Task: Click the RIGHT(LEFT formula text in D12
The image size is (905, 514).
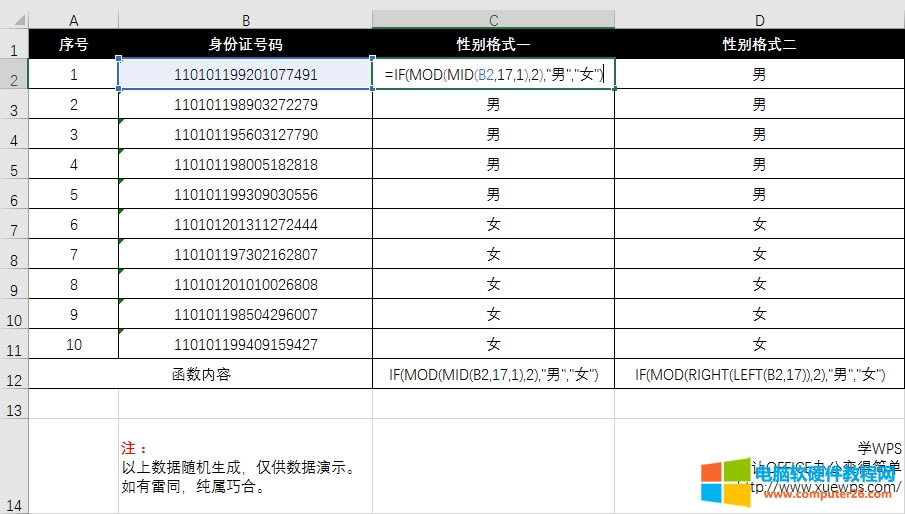Action: click(760, 374)
